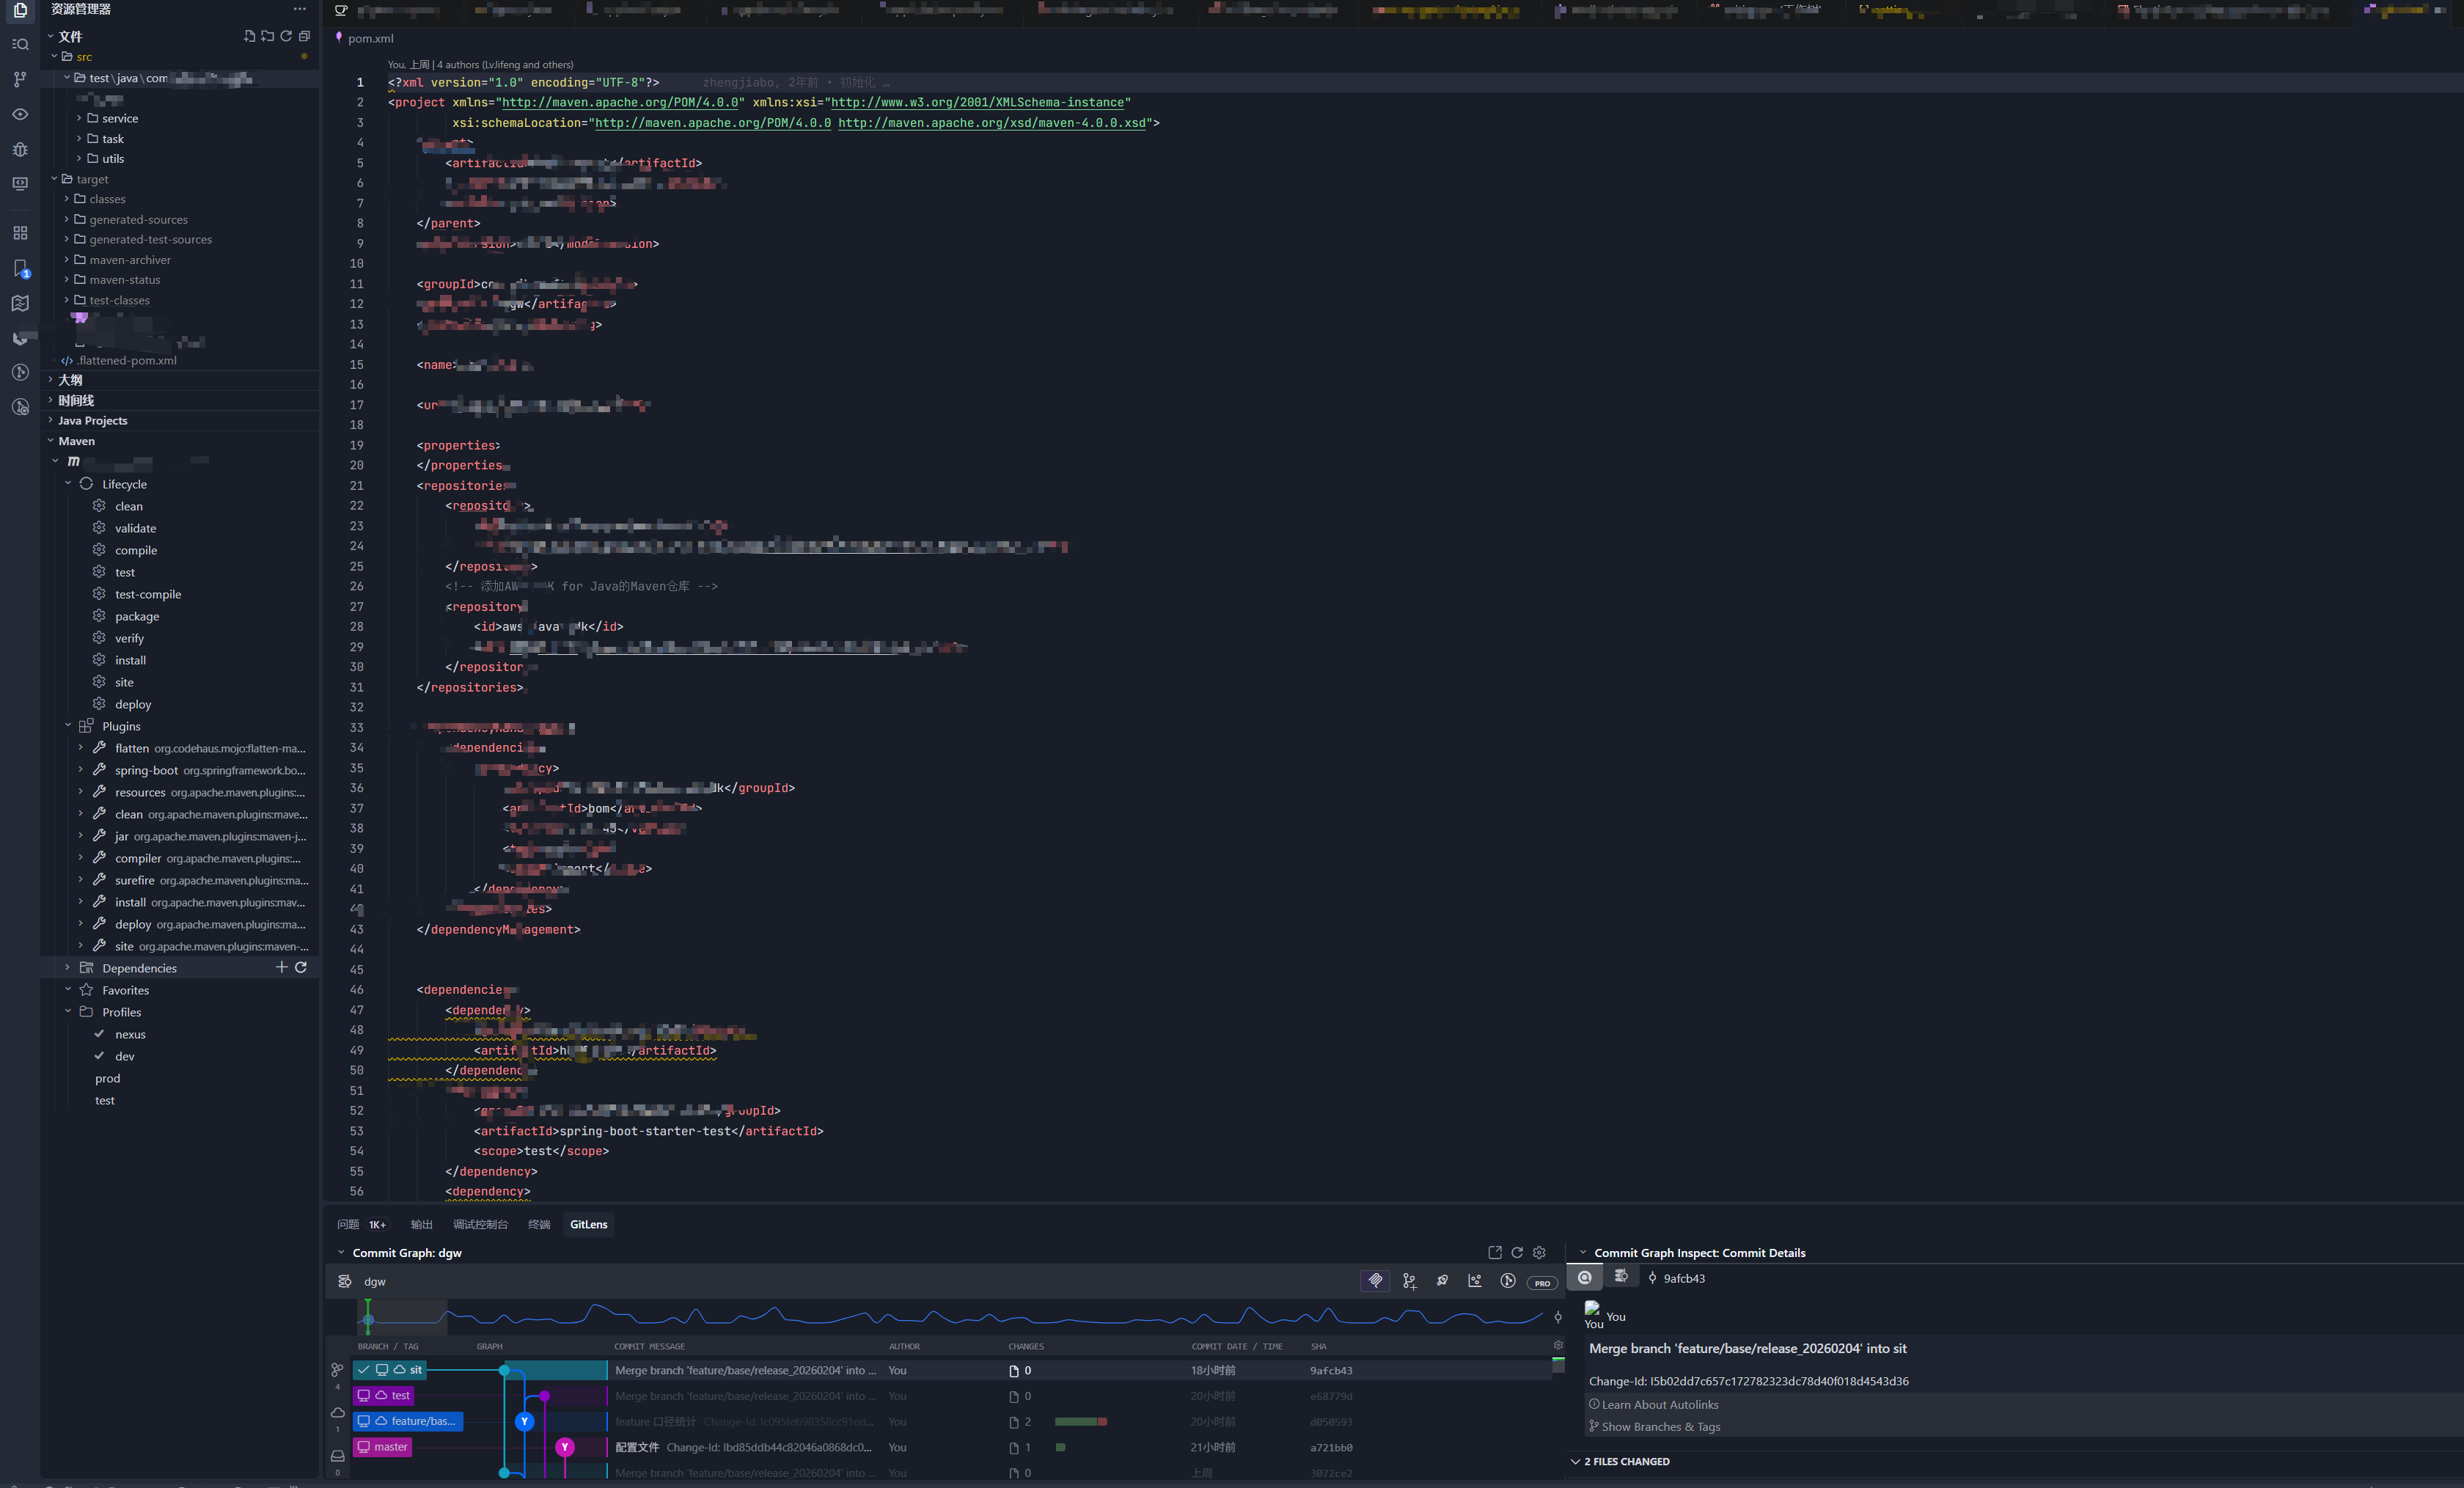The width and height of the screenshot is (2464, 1488).
Task: Enable the prod Maven profile
Action: 108,1078
